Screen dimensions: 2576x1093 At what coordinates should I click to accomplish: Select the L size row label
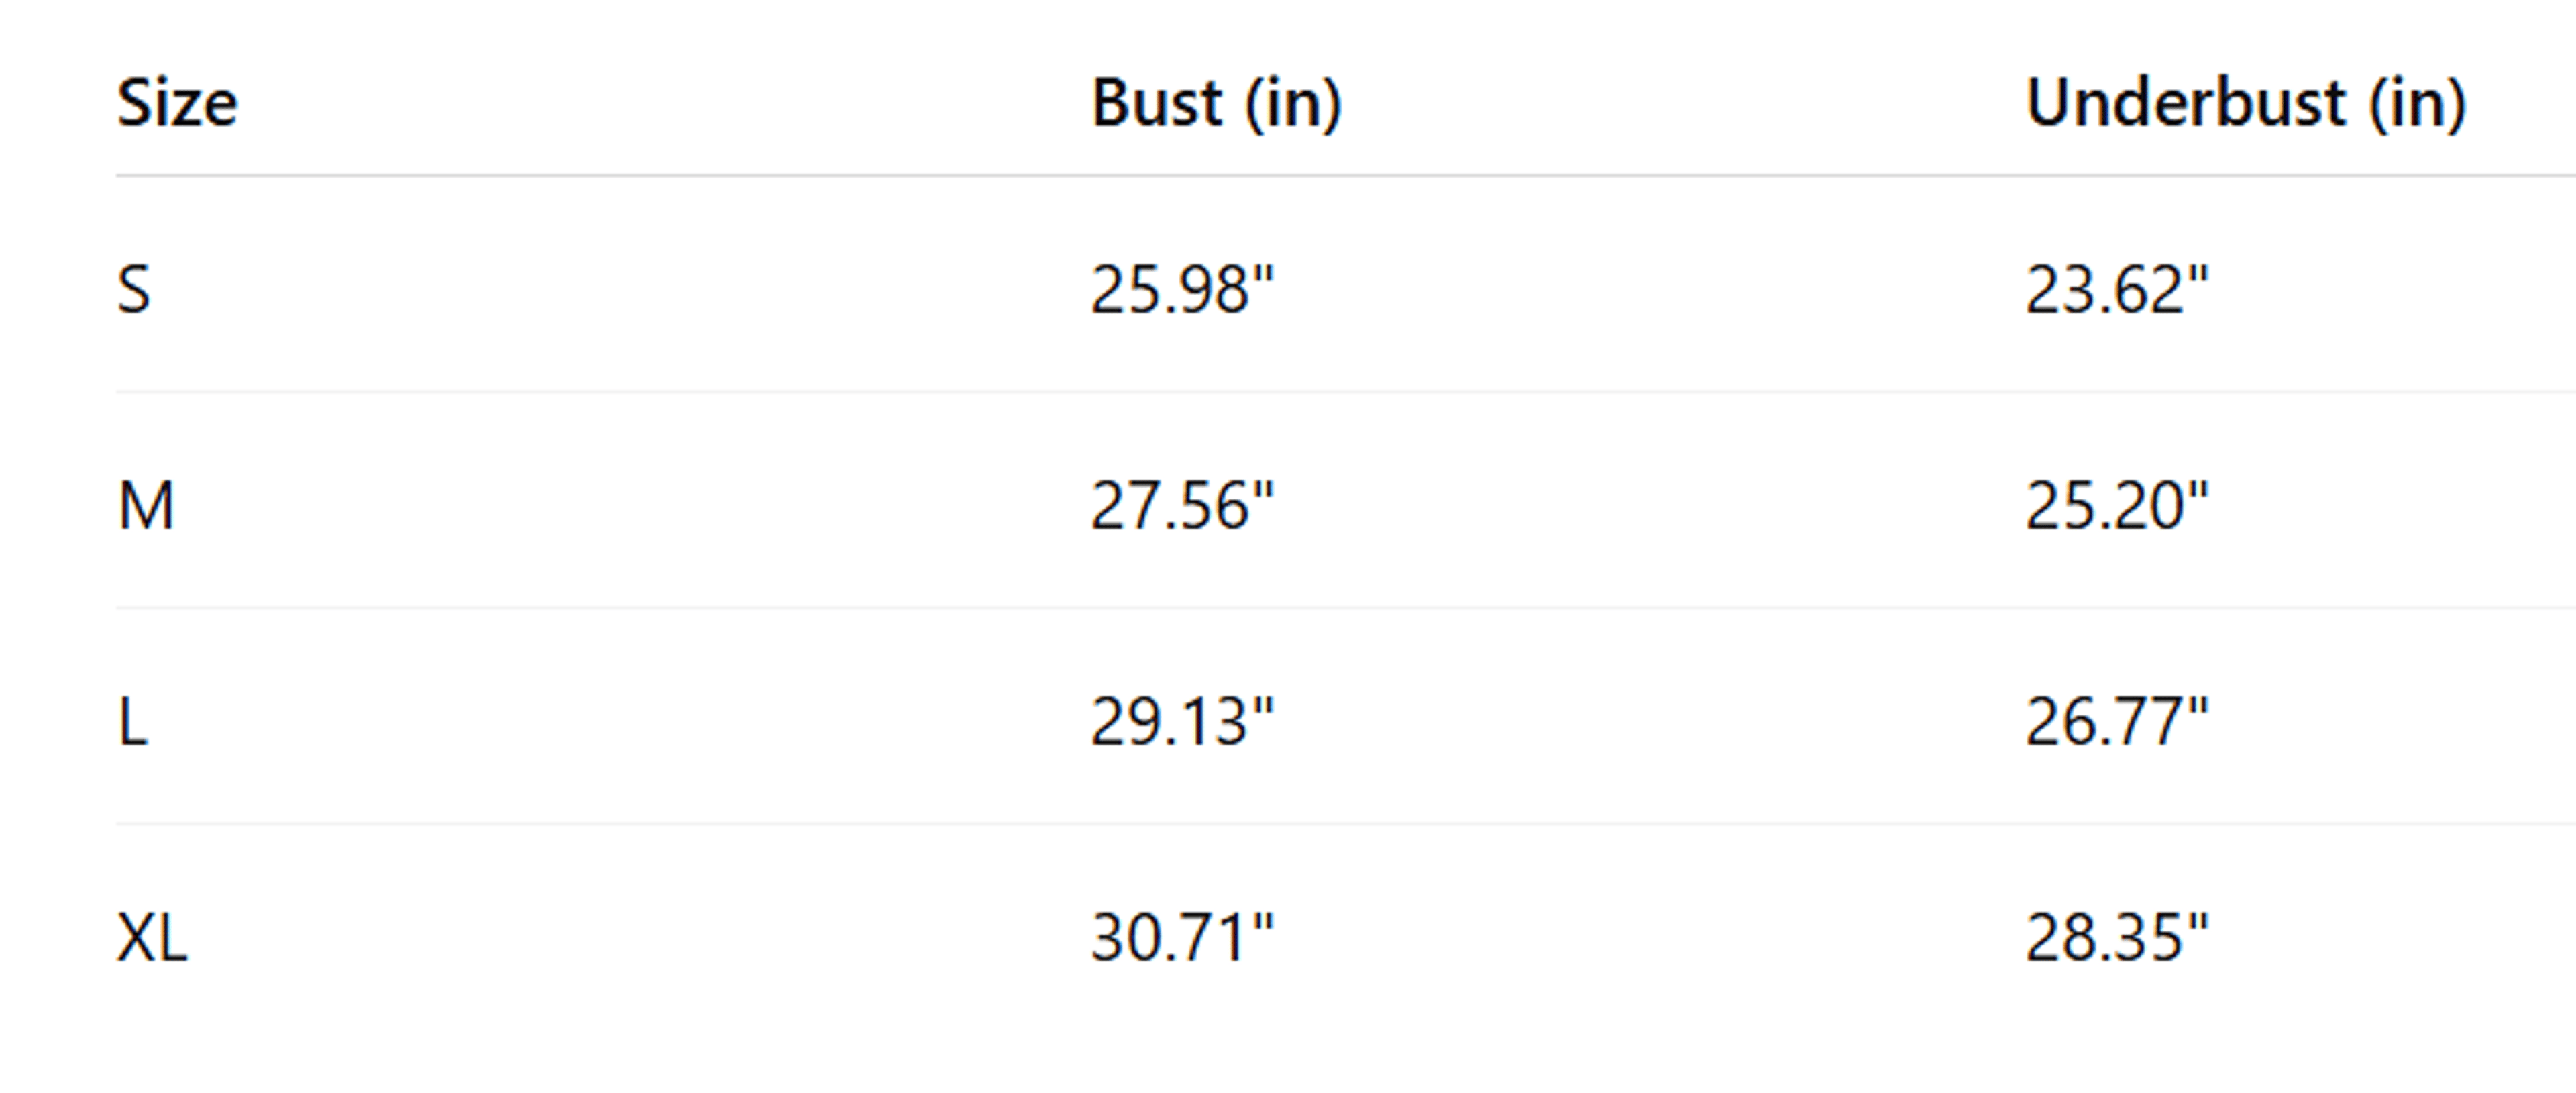[133, 722]
